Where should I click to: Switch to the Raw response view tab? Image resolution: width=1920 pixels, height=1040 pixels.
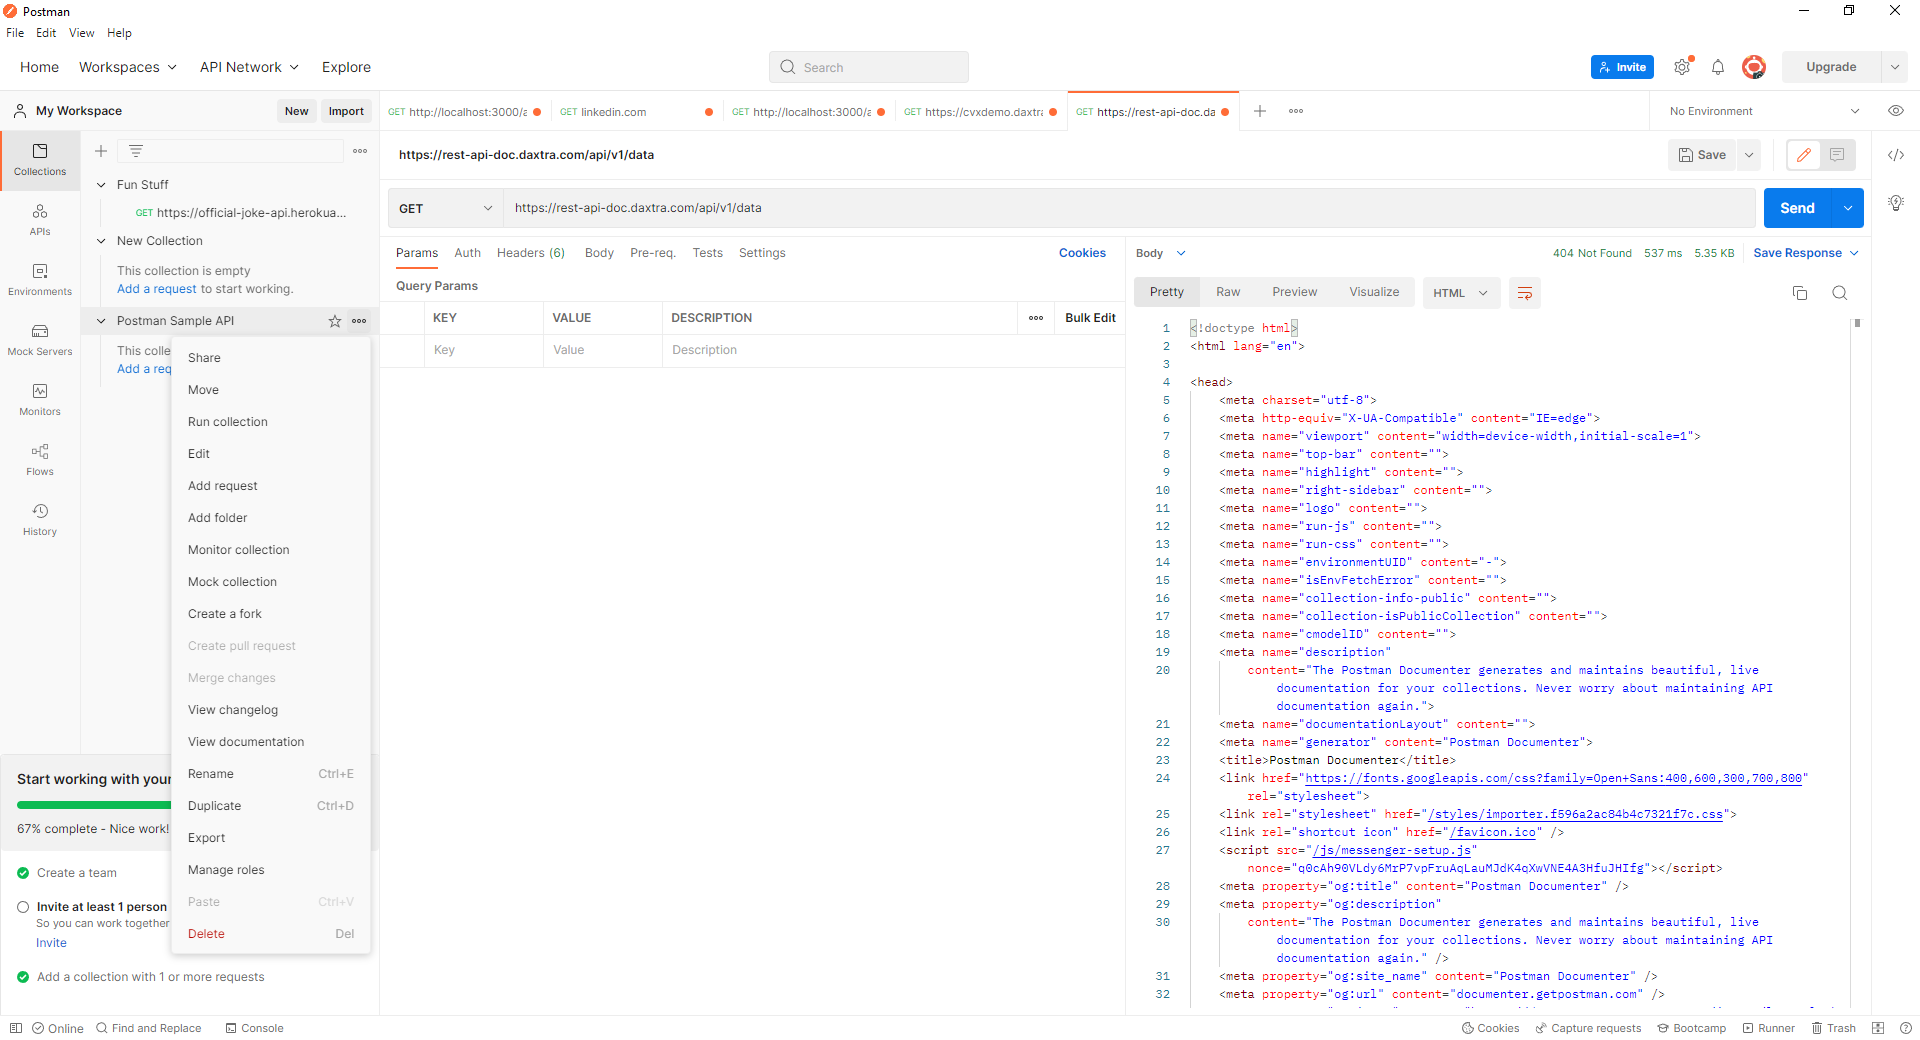pyautogui.click(x=1228, y=292)
